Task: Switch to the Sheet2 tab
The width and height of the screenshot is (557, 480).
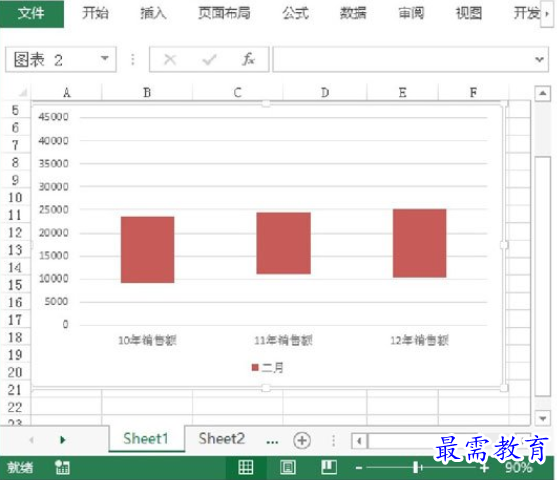Action: click(x=222, y=439)
